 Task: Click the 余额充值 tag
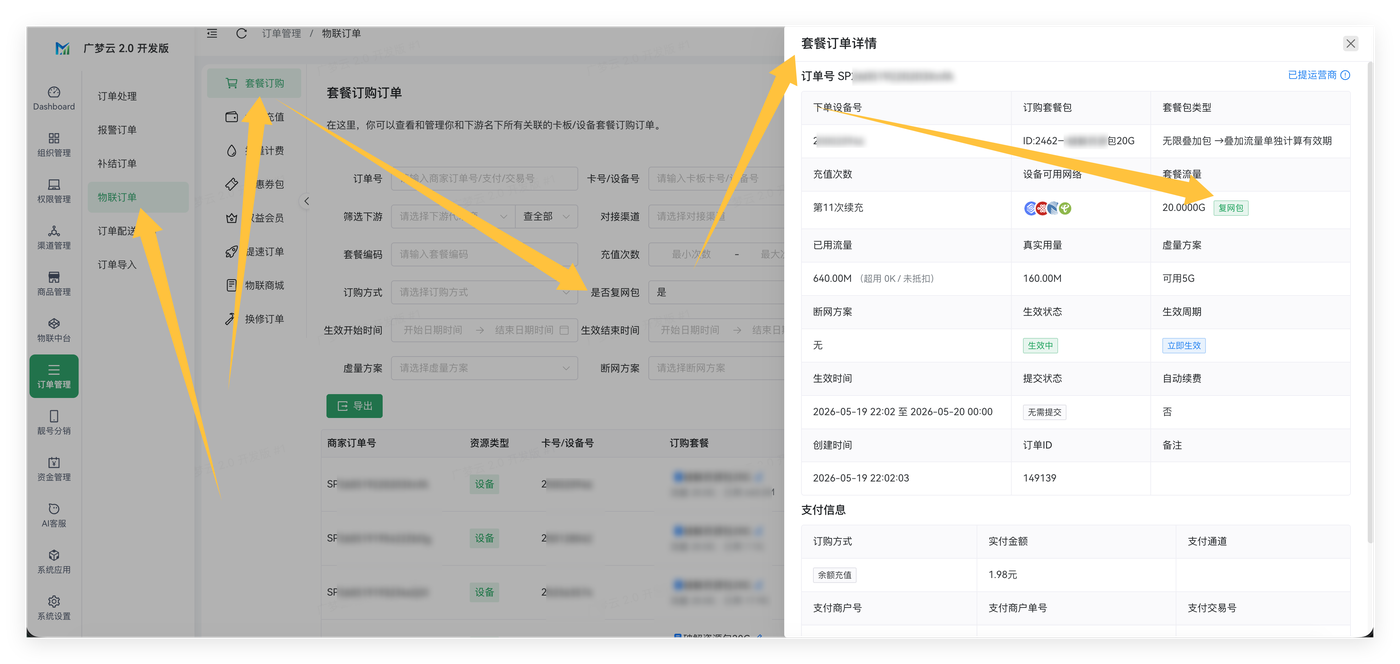tap(834, 575)
